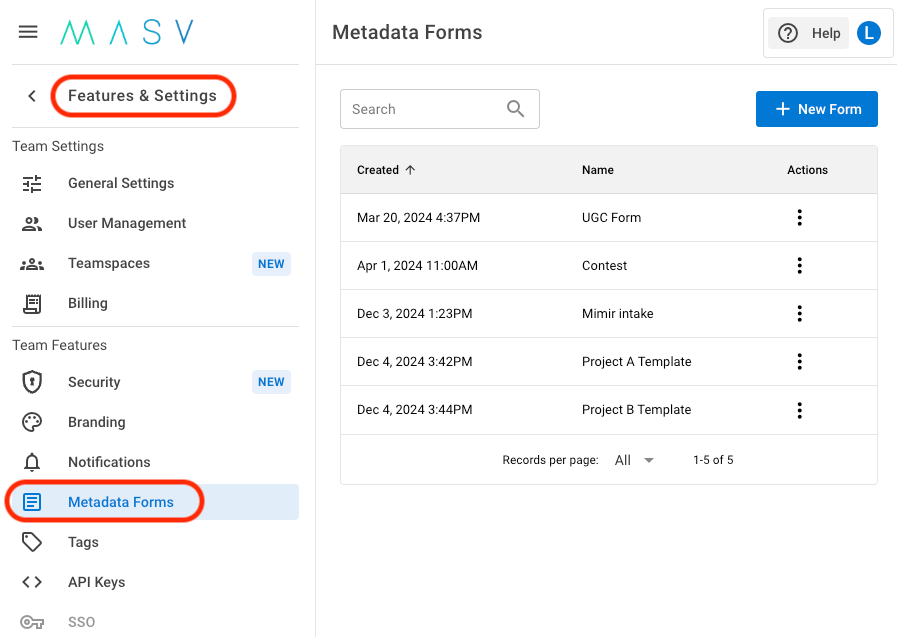Click the Help question mark icon
The height and width of the screenshot is (637, 897).
point(788,33)
